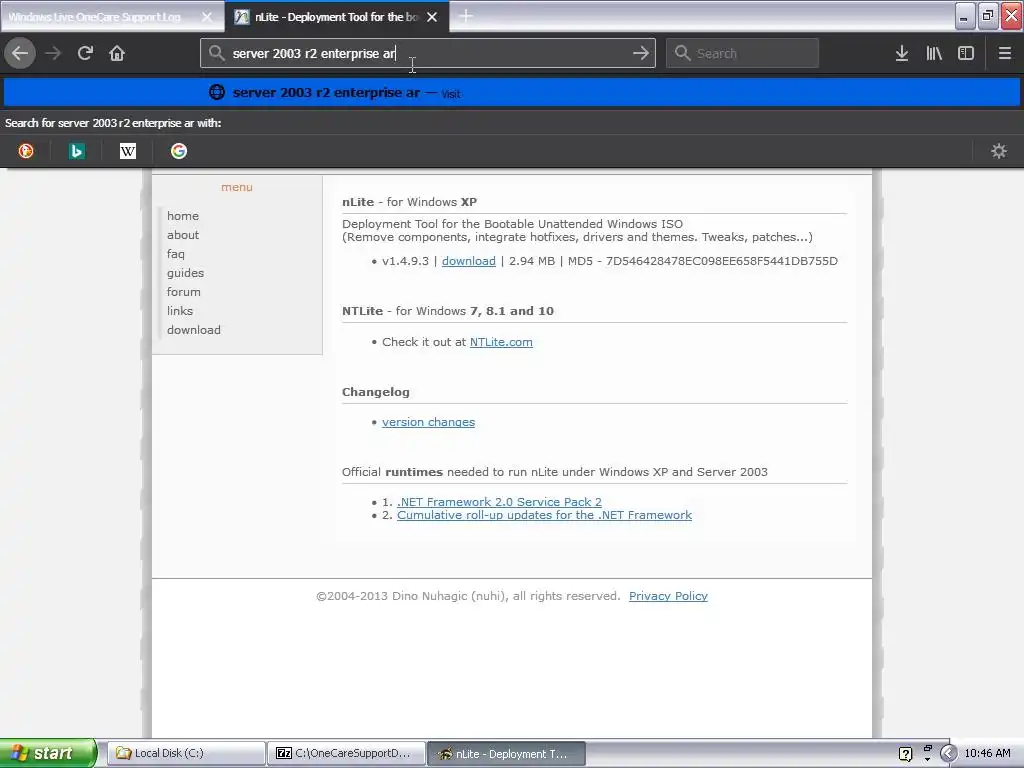
Task: Search with Bing icon
Action: tap(77, 151)
